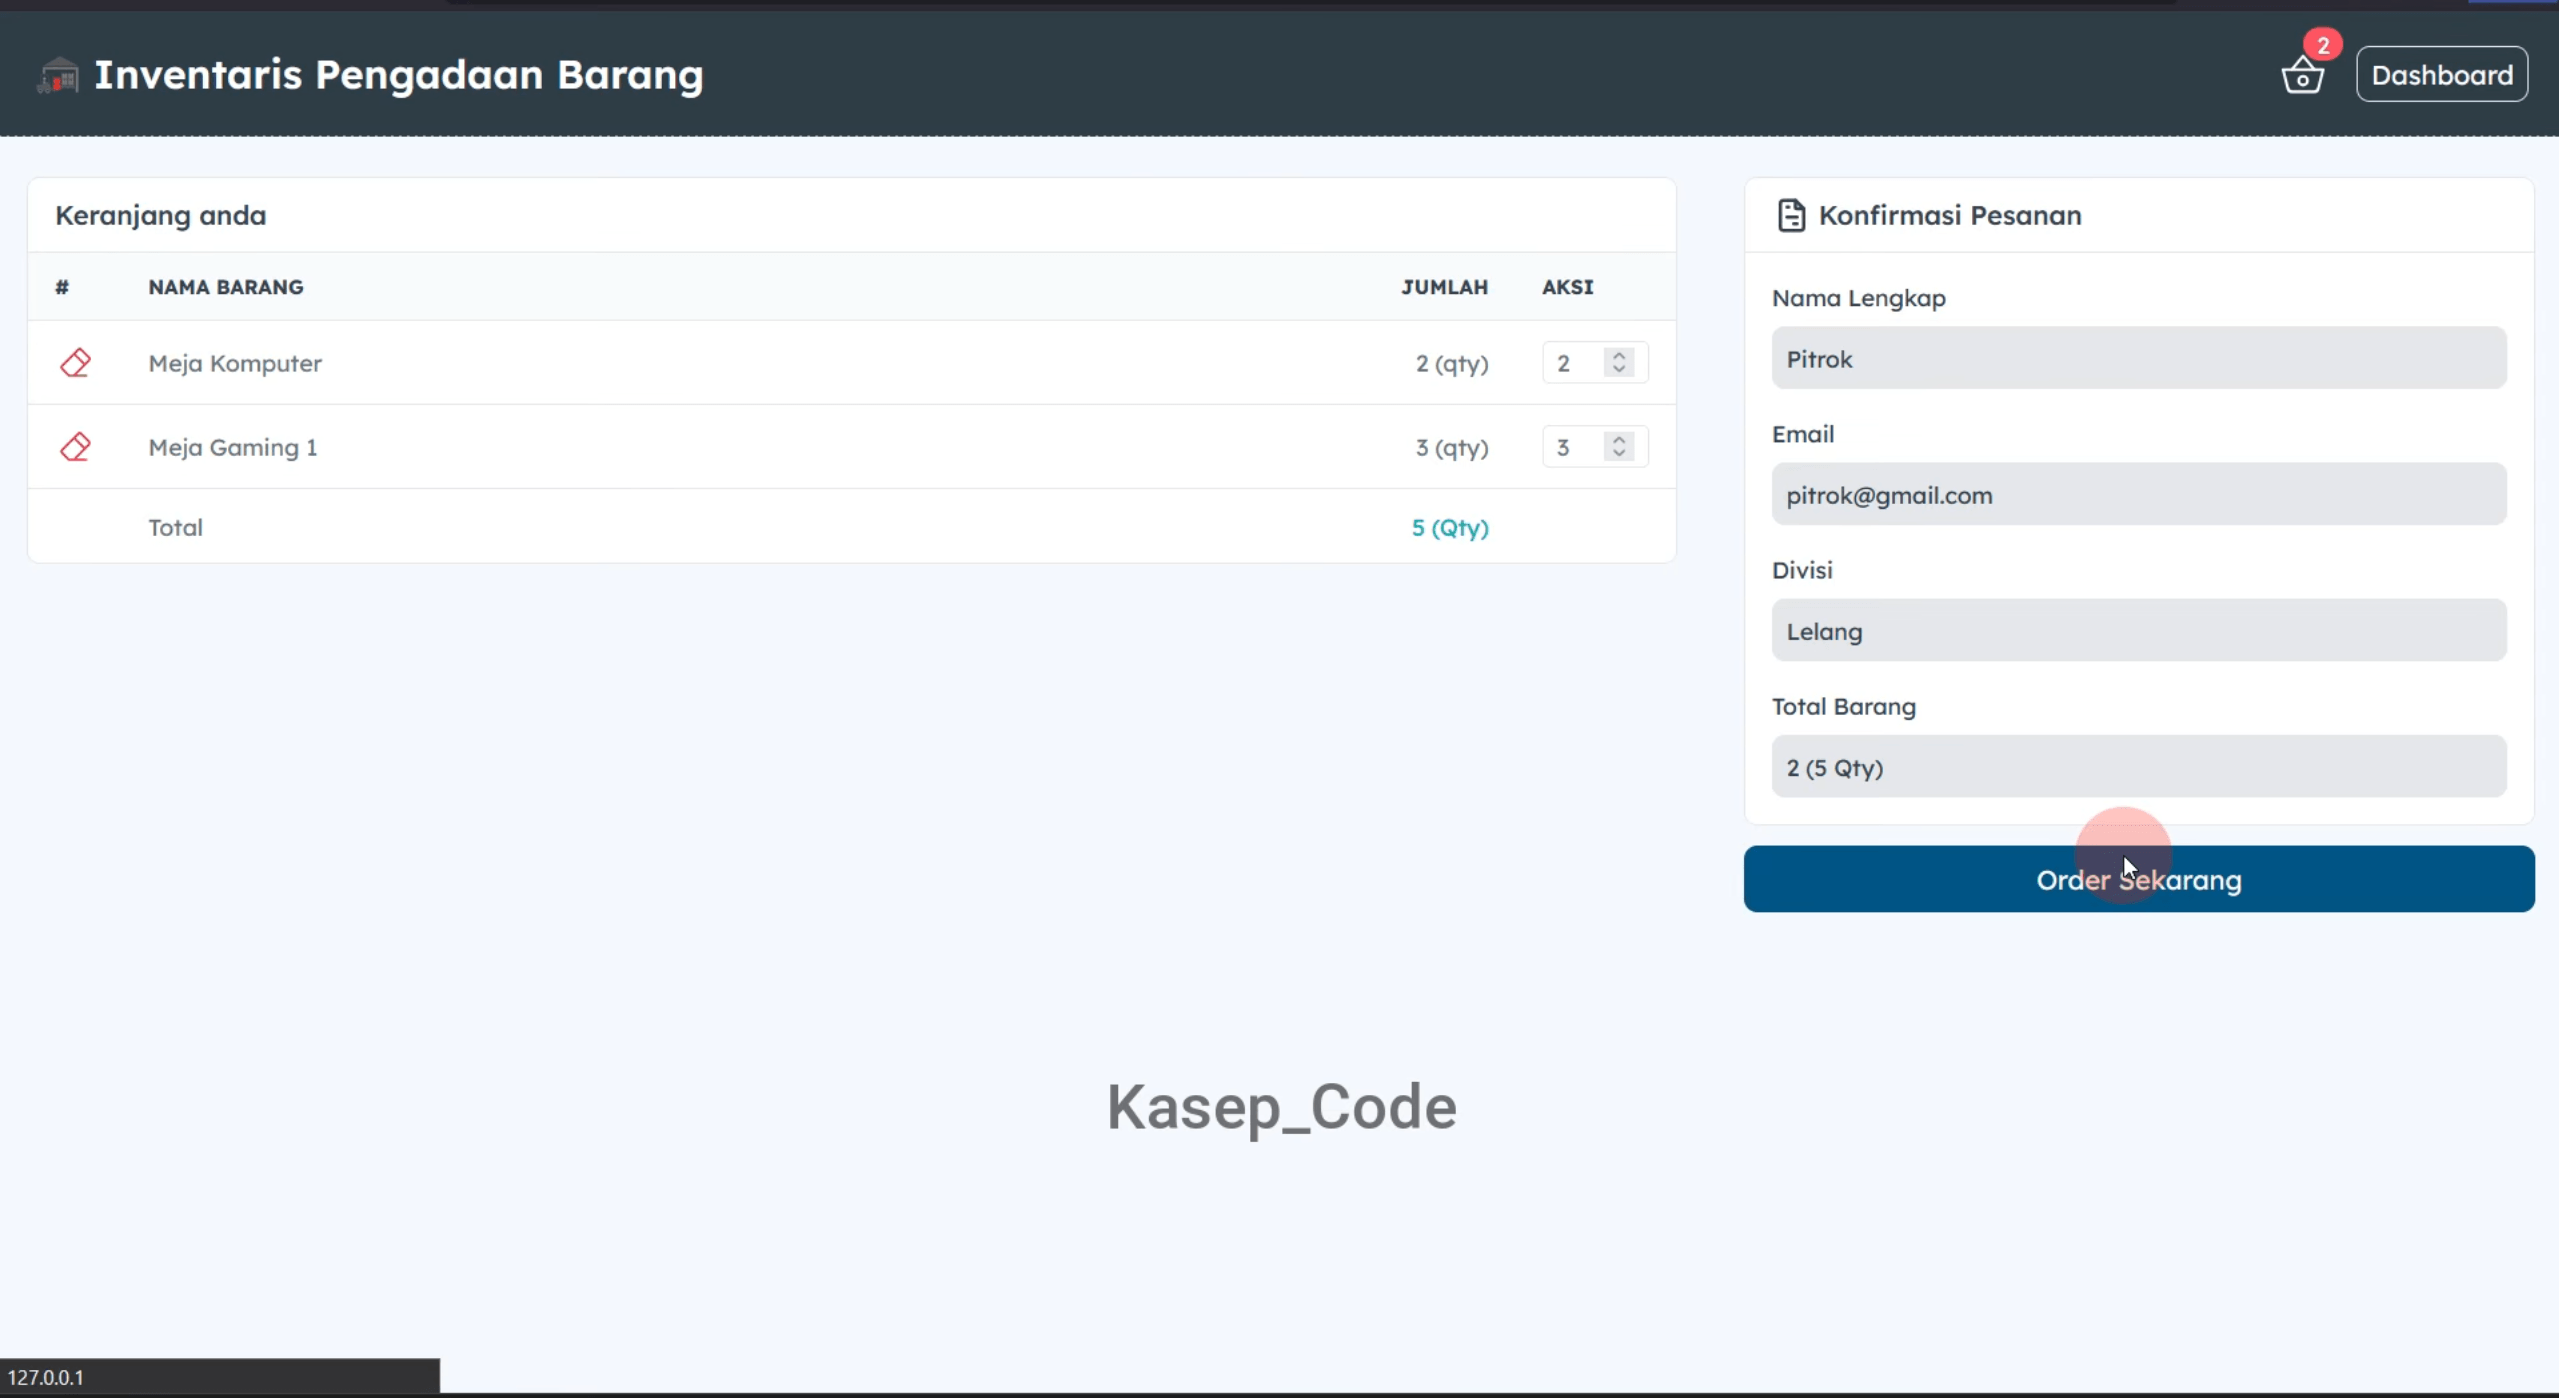This screenshot has width=2559, height=1398.
Task: Go to the Dashboard
Action: tap(2441, 74)
